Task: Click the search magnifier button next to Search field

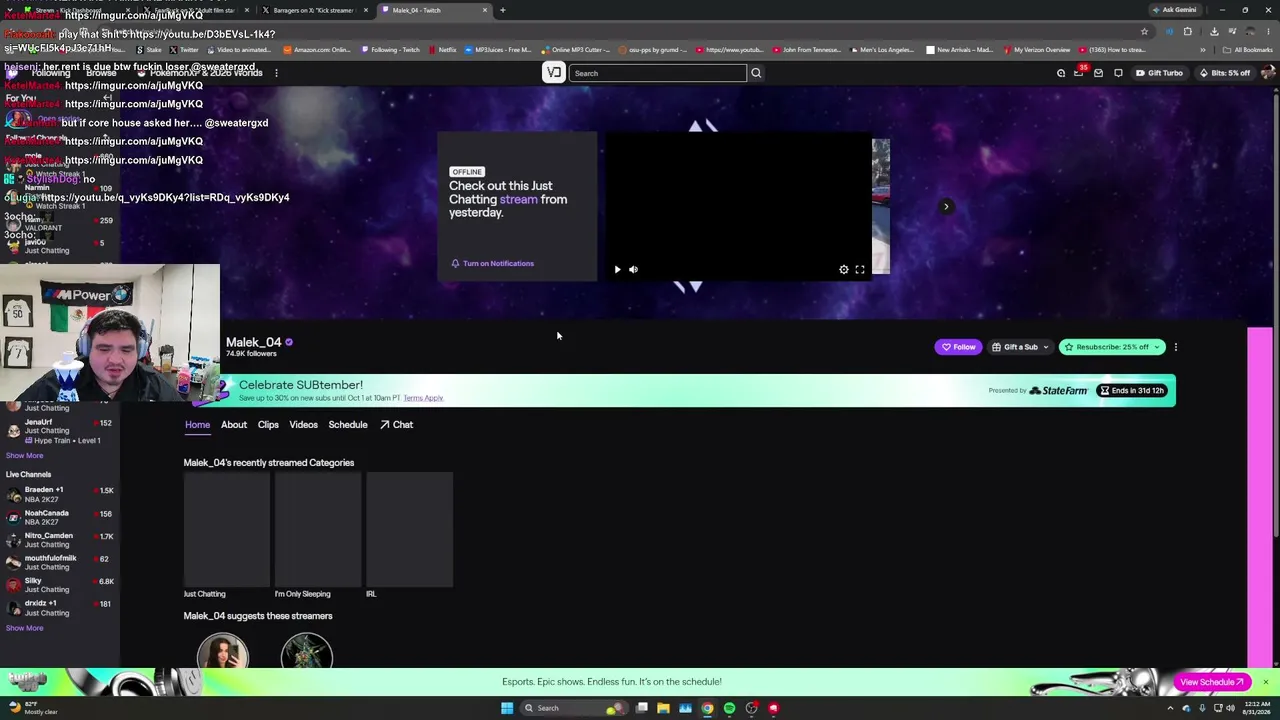Action: coord(756,73)
